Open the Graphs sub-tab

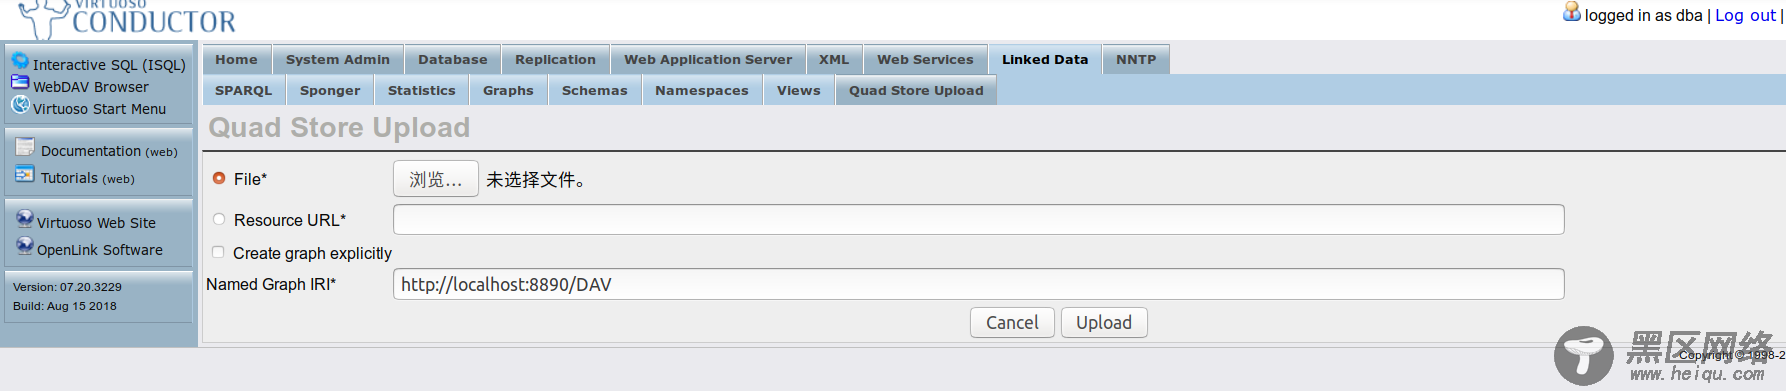tap(508, 90)
